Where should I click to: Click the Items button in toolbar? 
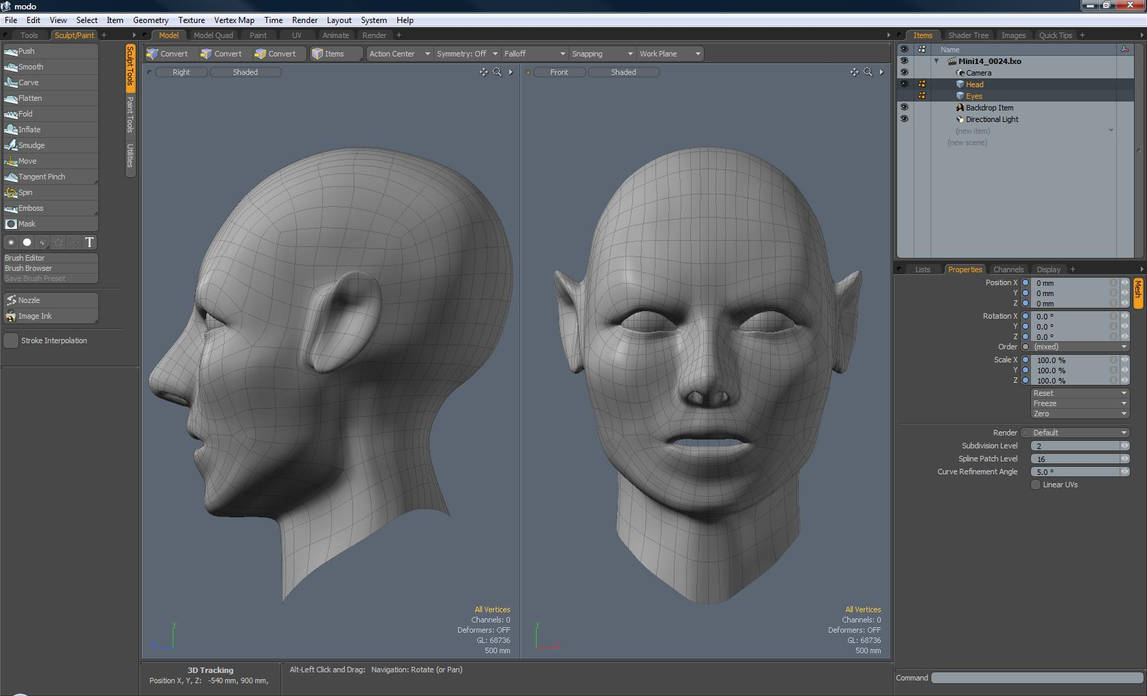328,54
